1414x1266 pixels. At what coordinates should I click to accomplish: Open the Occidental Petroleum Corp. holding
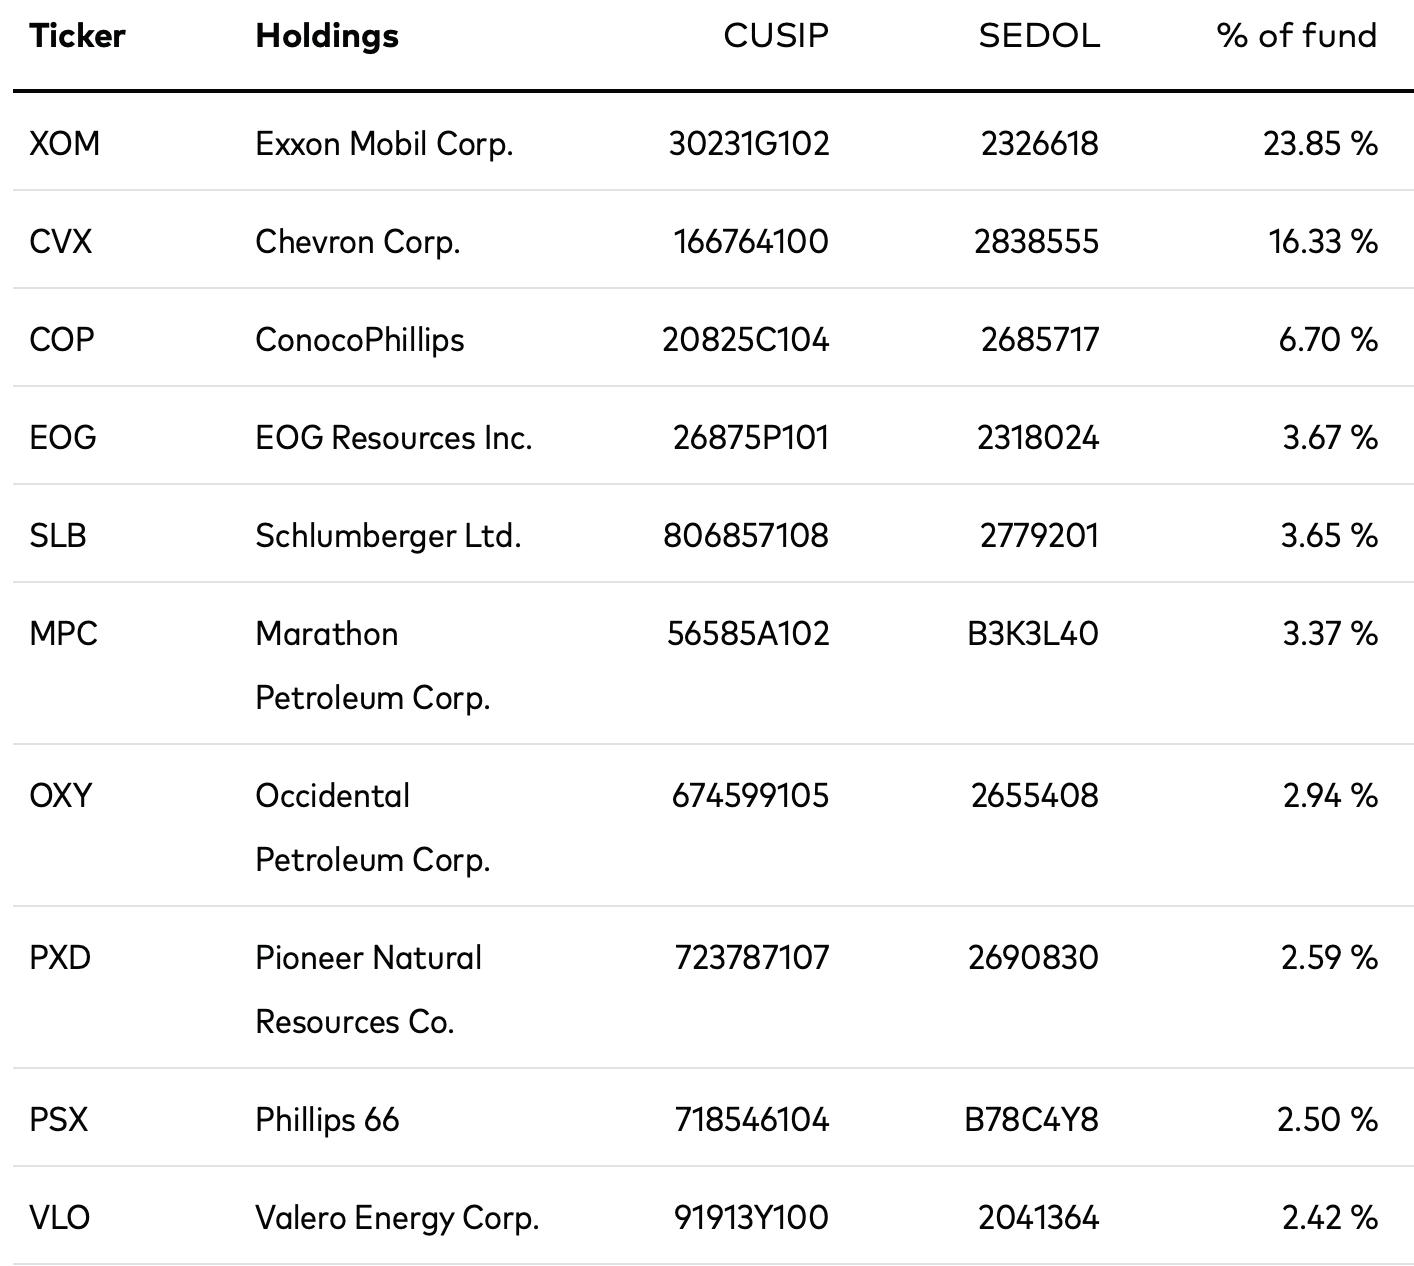point(373,828)
